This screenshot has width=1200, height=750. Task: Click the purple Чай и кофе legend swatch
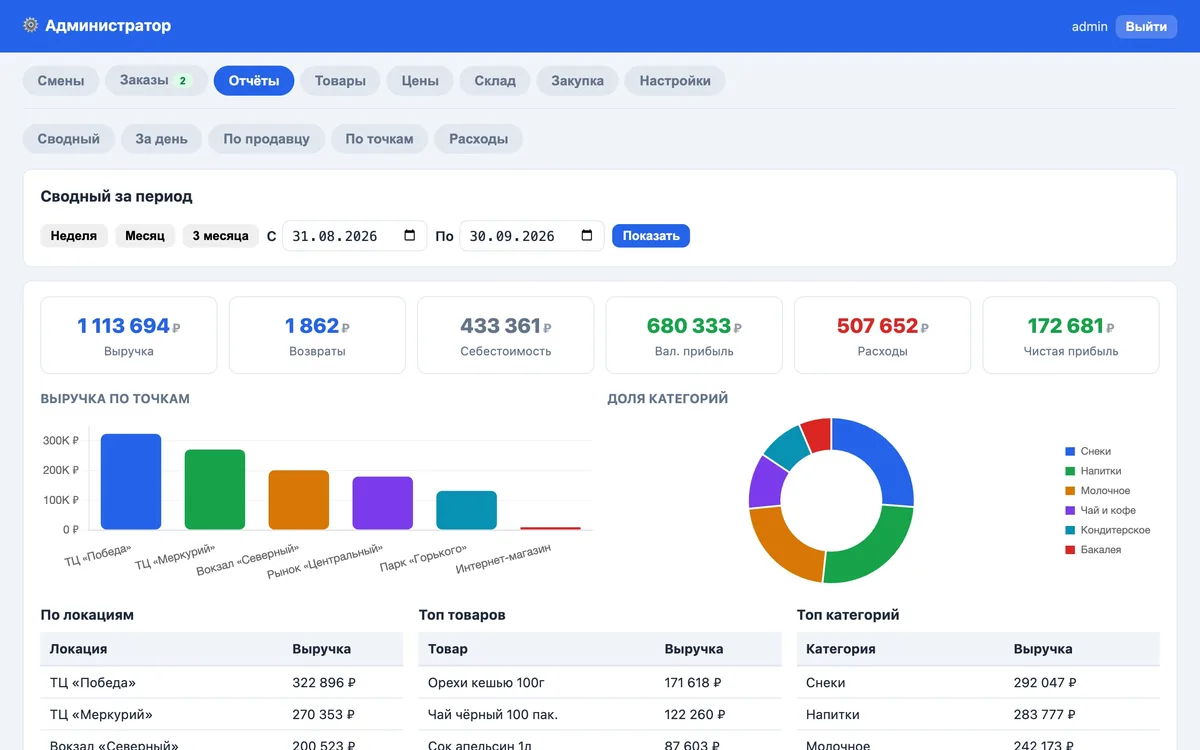1070,510
